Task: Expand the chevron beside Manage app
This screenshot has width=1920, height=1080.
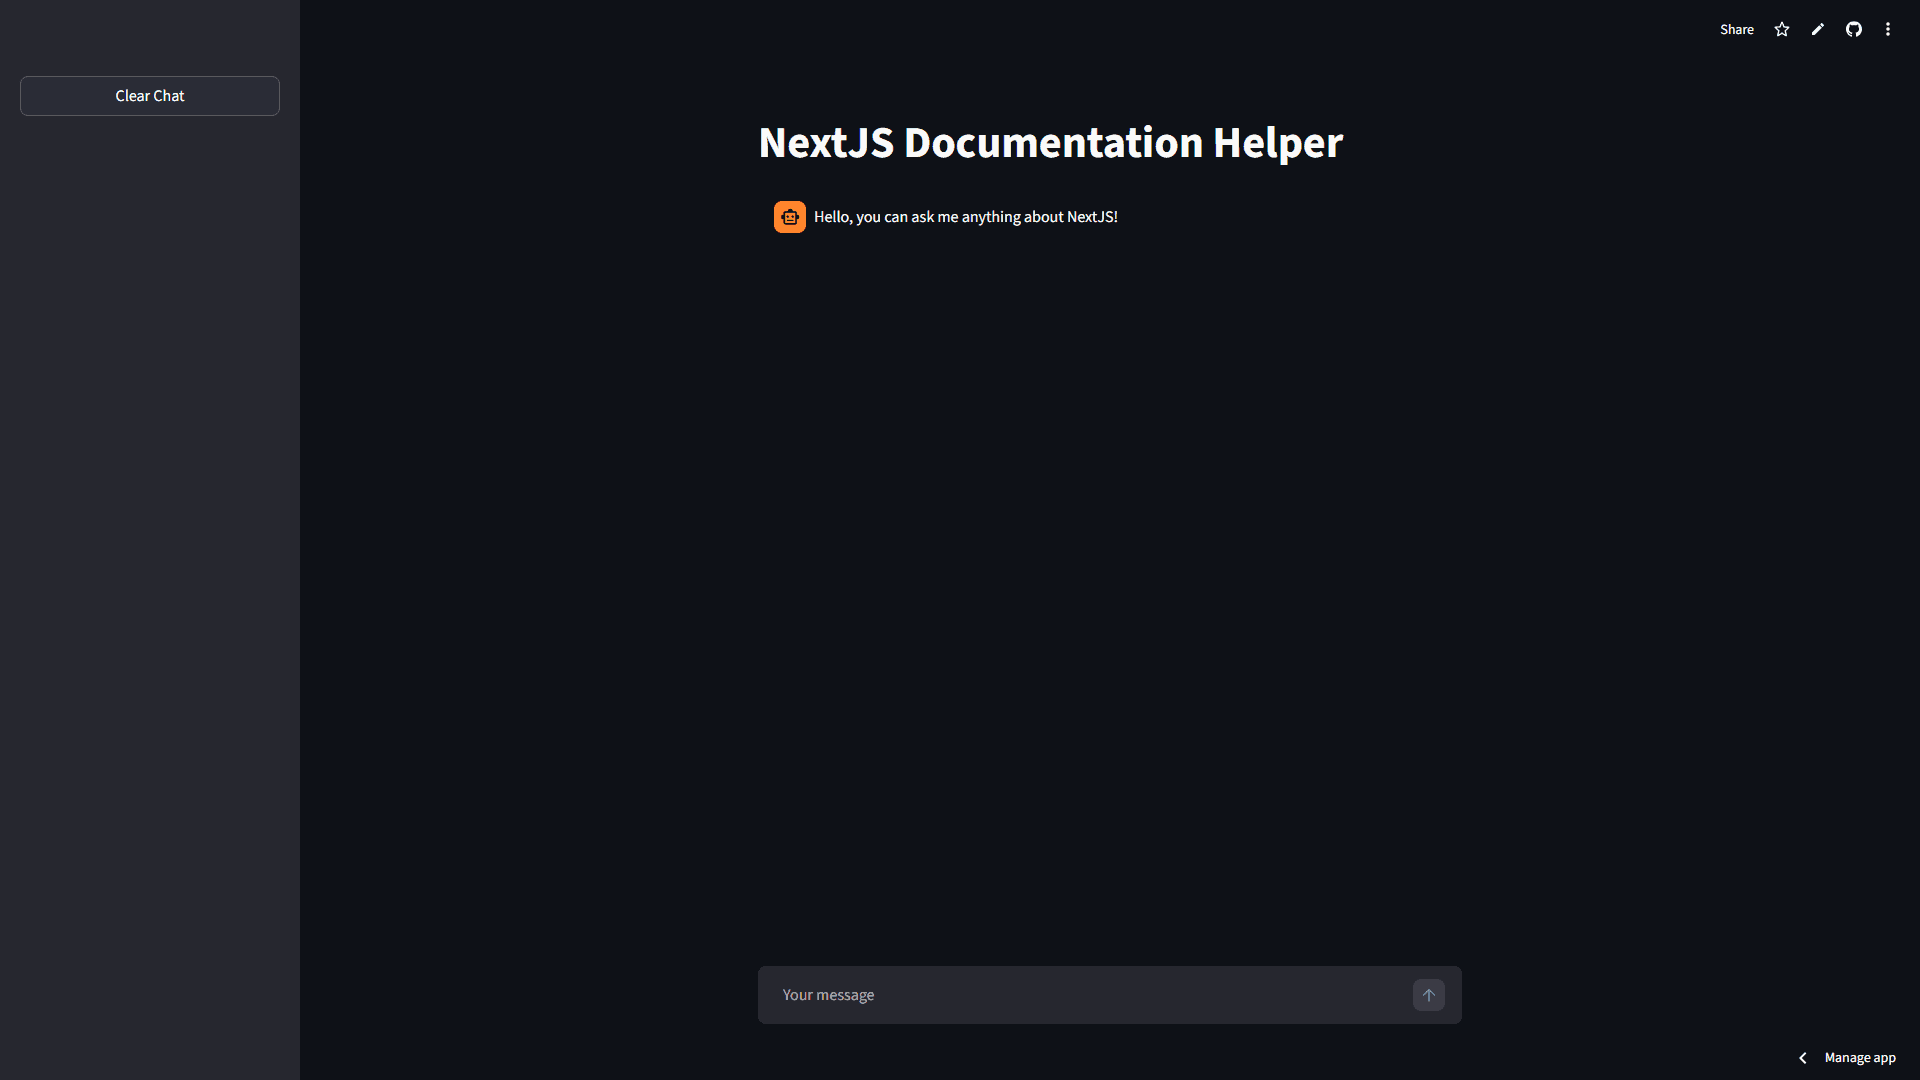Action: pyautogui.click(x=1803, y=1058)
